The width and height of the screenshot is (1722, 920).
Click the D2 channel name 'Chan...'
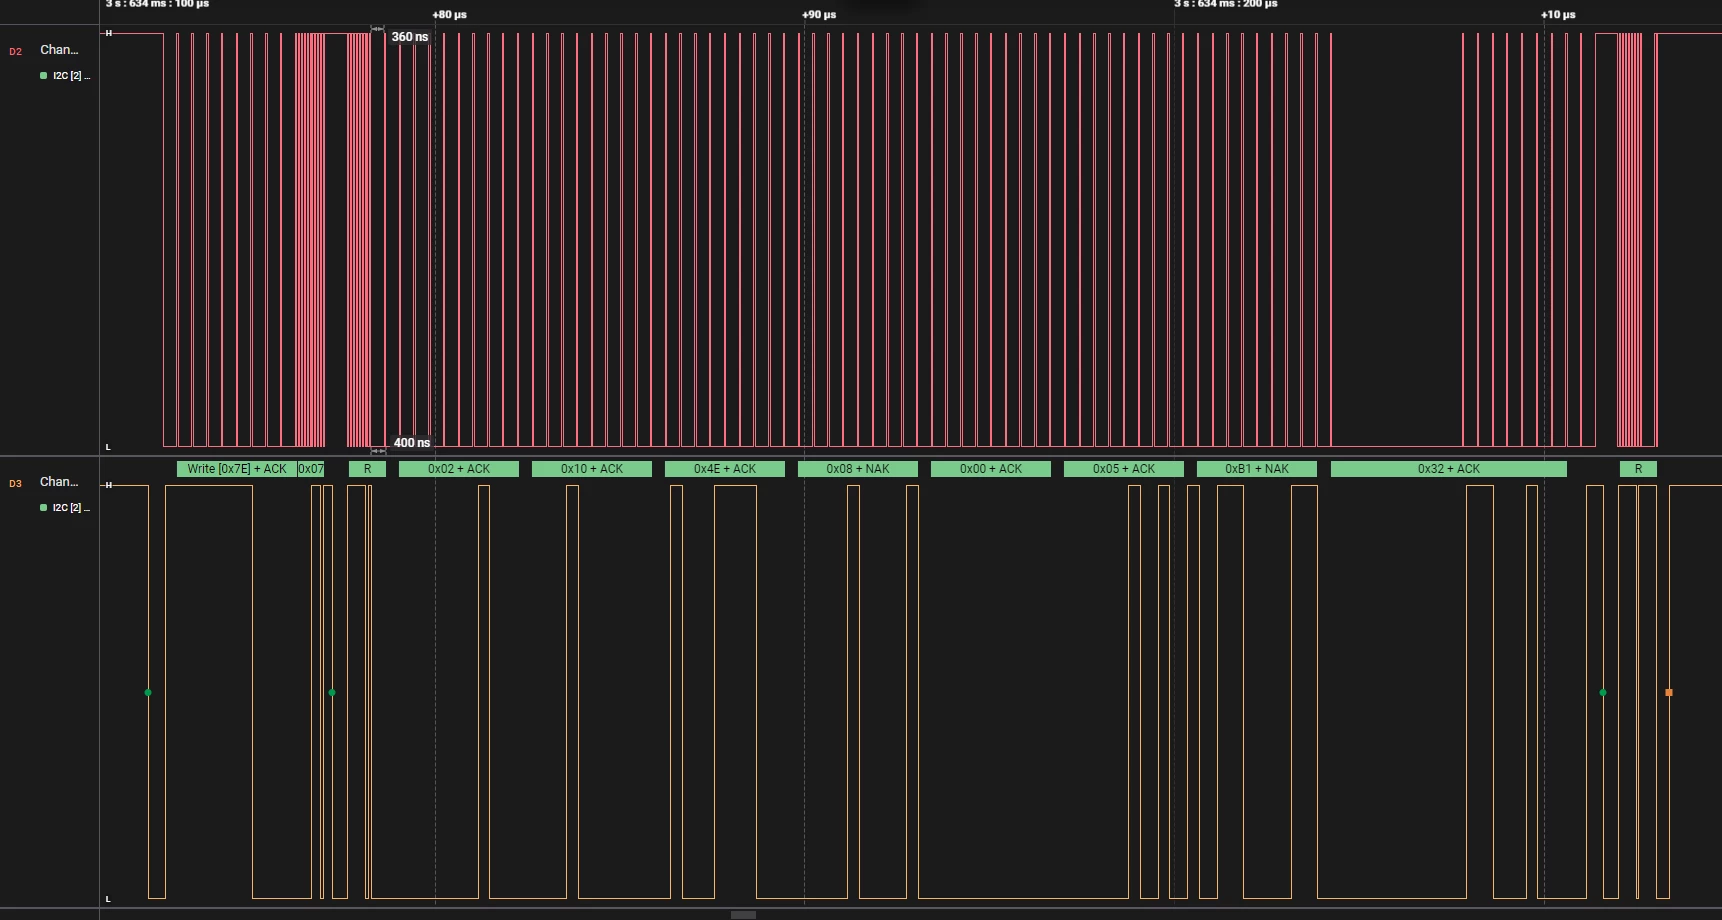(59, 50)
